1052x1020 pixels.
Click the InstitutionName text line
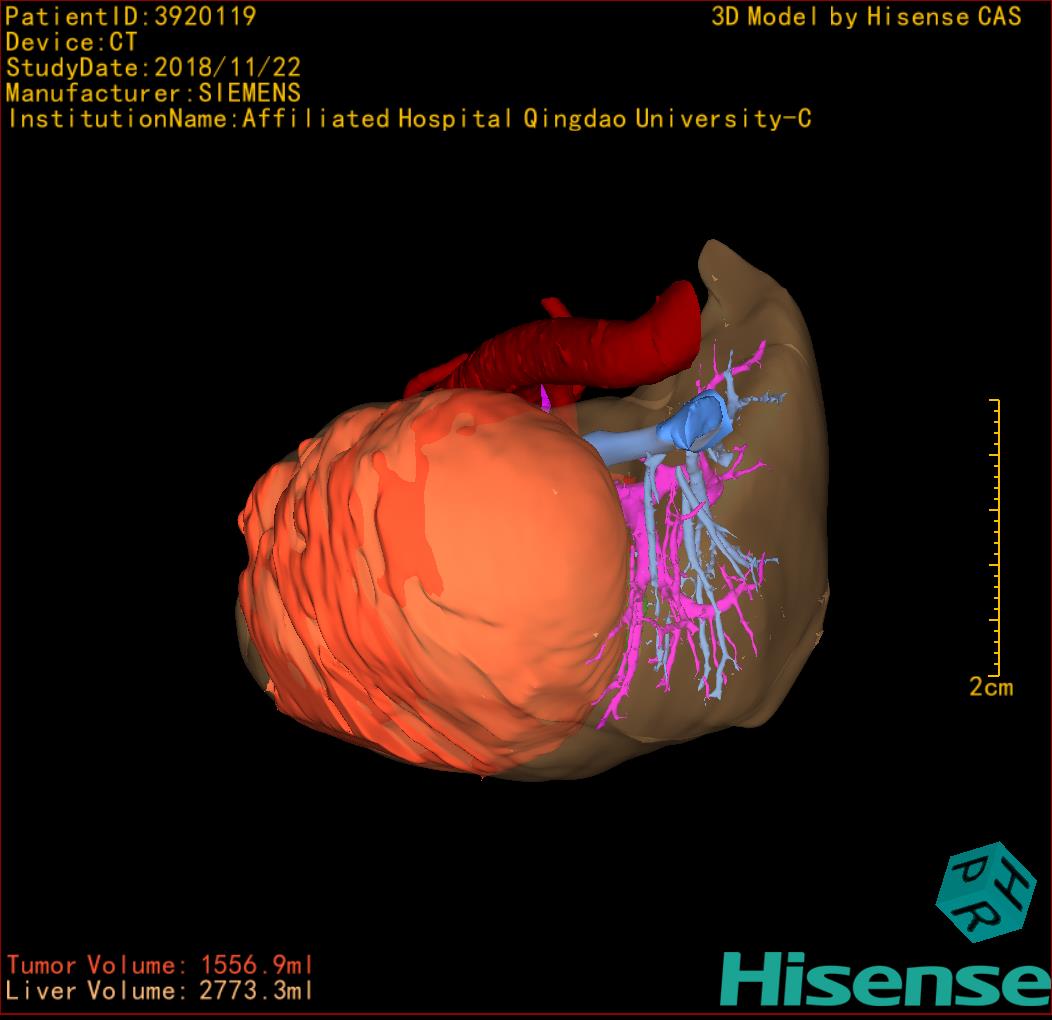(x=408, y=119)
